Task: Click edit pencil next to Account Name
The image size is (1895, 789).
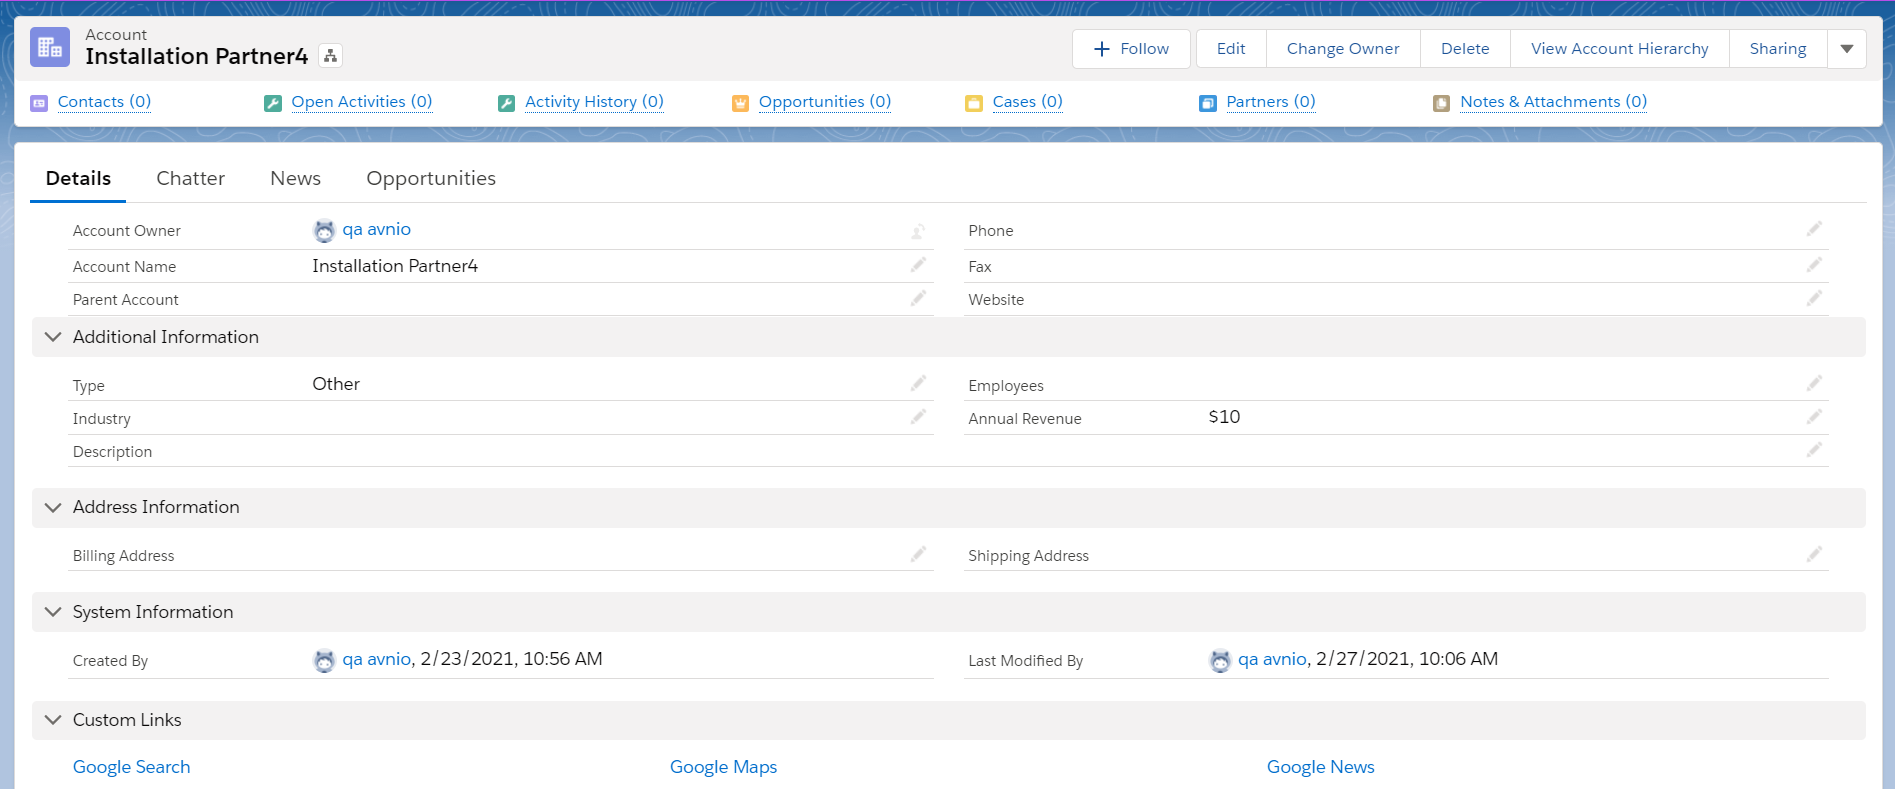Action: click(x=918, y=265)
